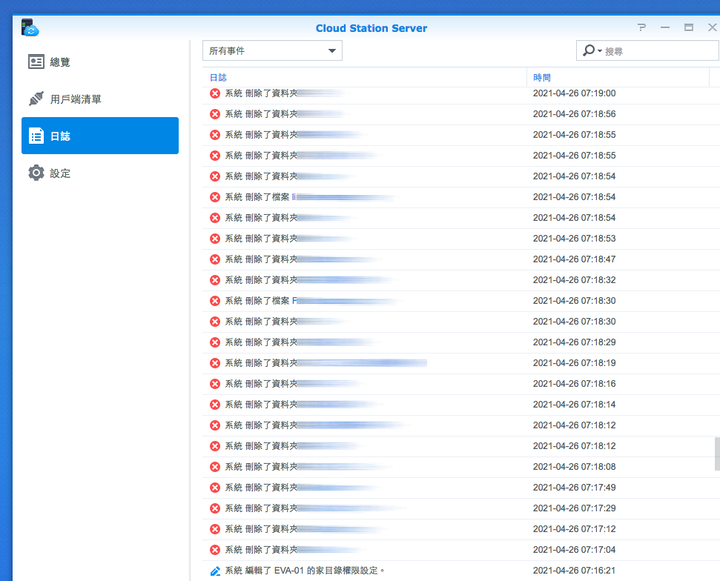Click the Cloud Station Server window title
Screen dimensions: 720x581
coord(371,28)
